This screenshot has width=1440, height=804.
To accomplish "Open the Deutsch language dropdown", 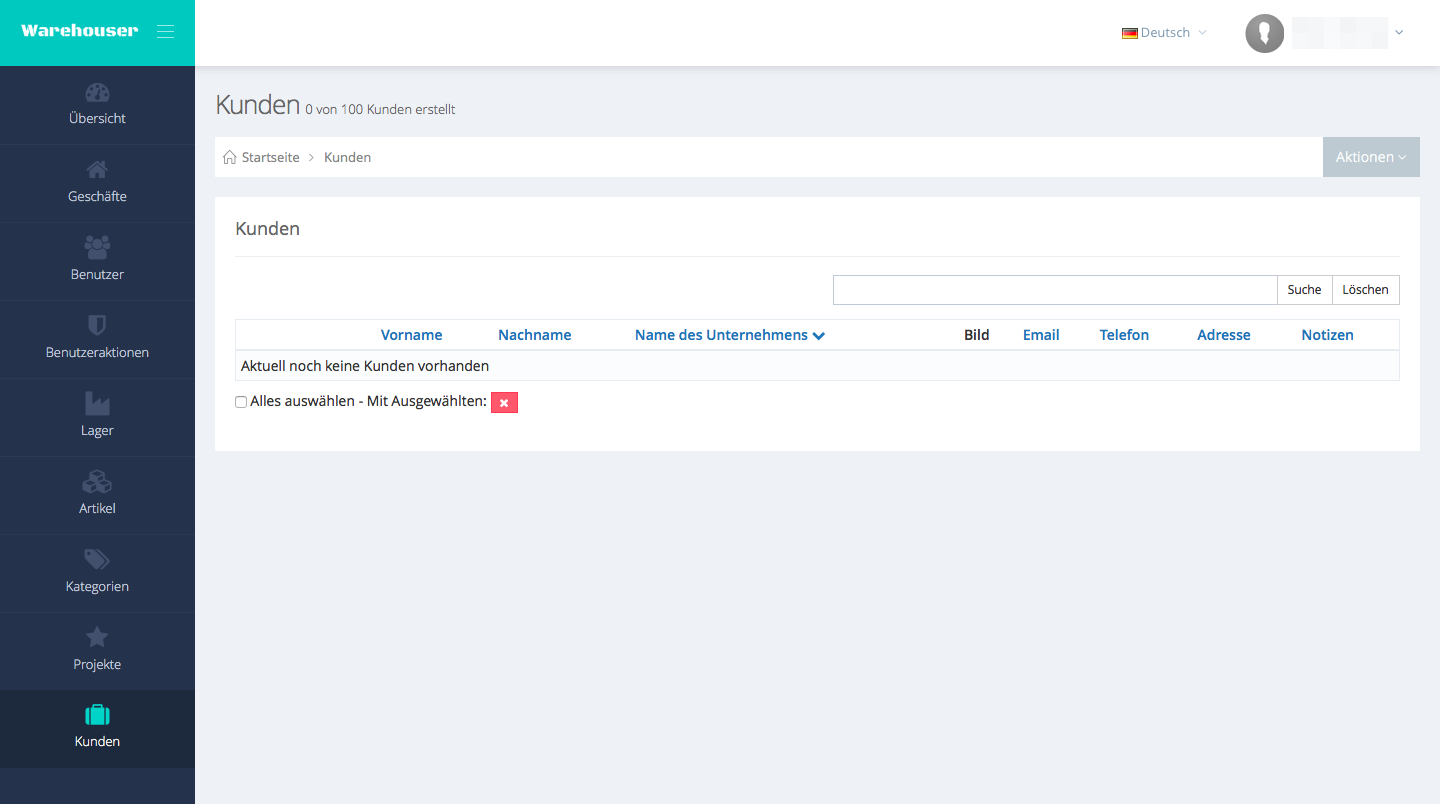I will point(1164,33).
